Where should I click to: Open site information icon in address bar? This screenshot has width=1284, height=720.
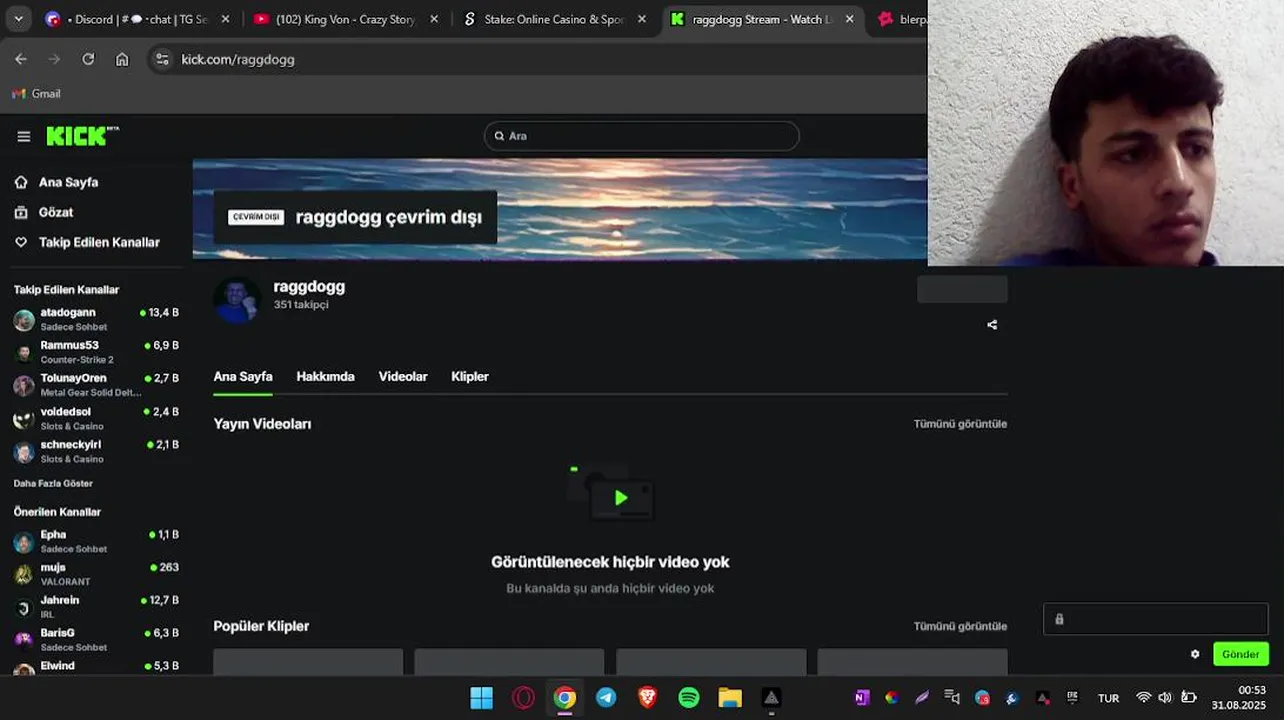pos(163,59)
